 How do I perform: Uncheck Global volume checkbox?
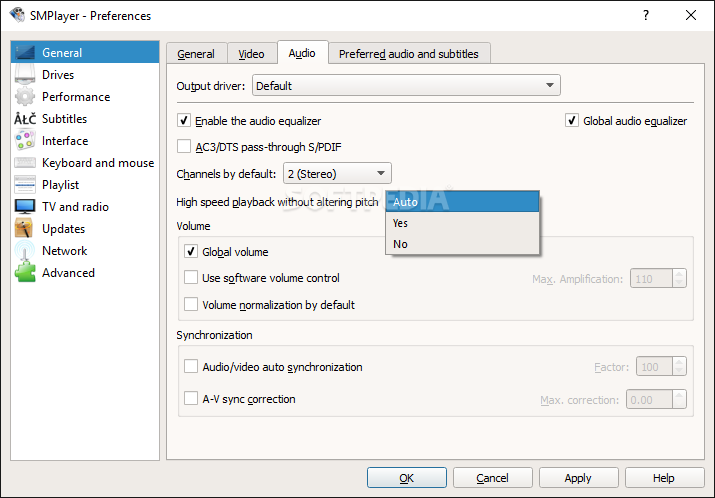coord(191,251)
